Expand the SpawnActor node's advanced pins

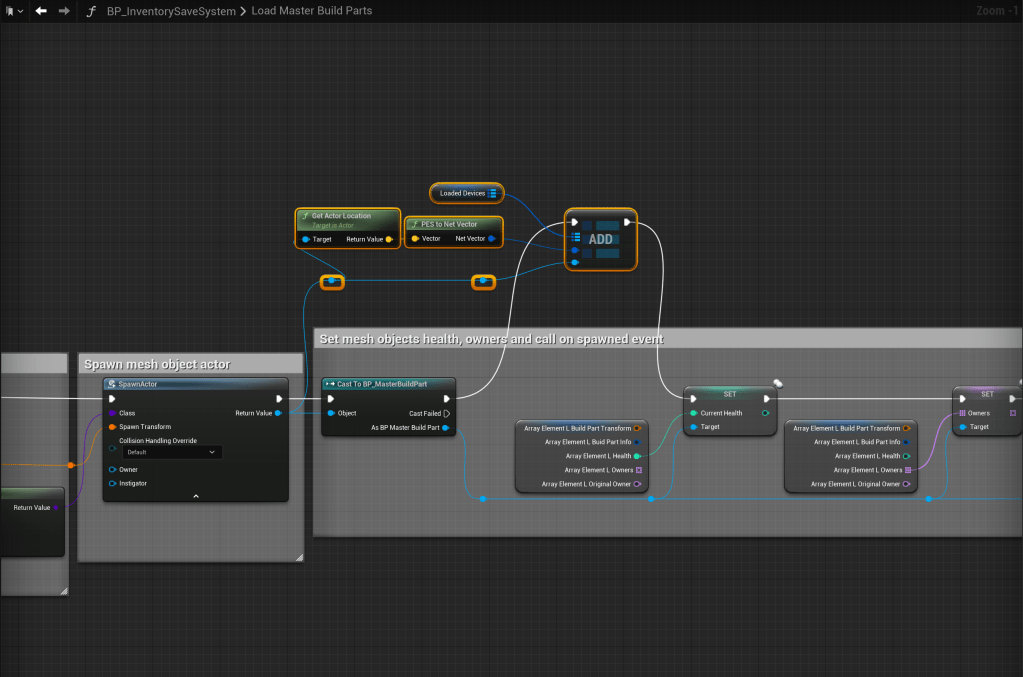(195, 495)
